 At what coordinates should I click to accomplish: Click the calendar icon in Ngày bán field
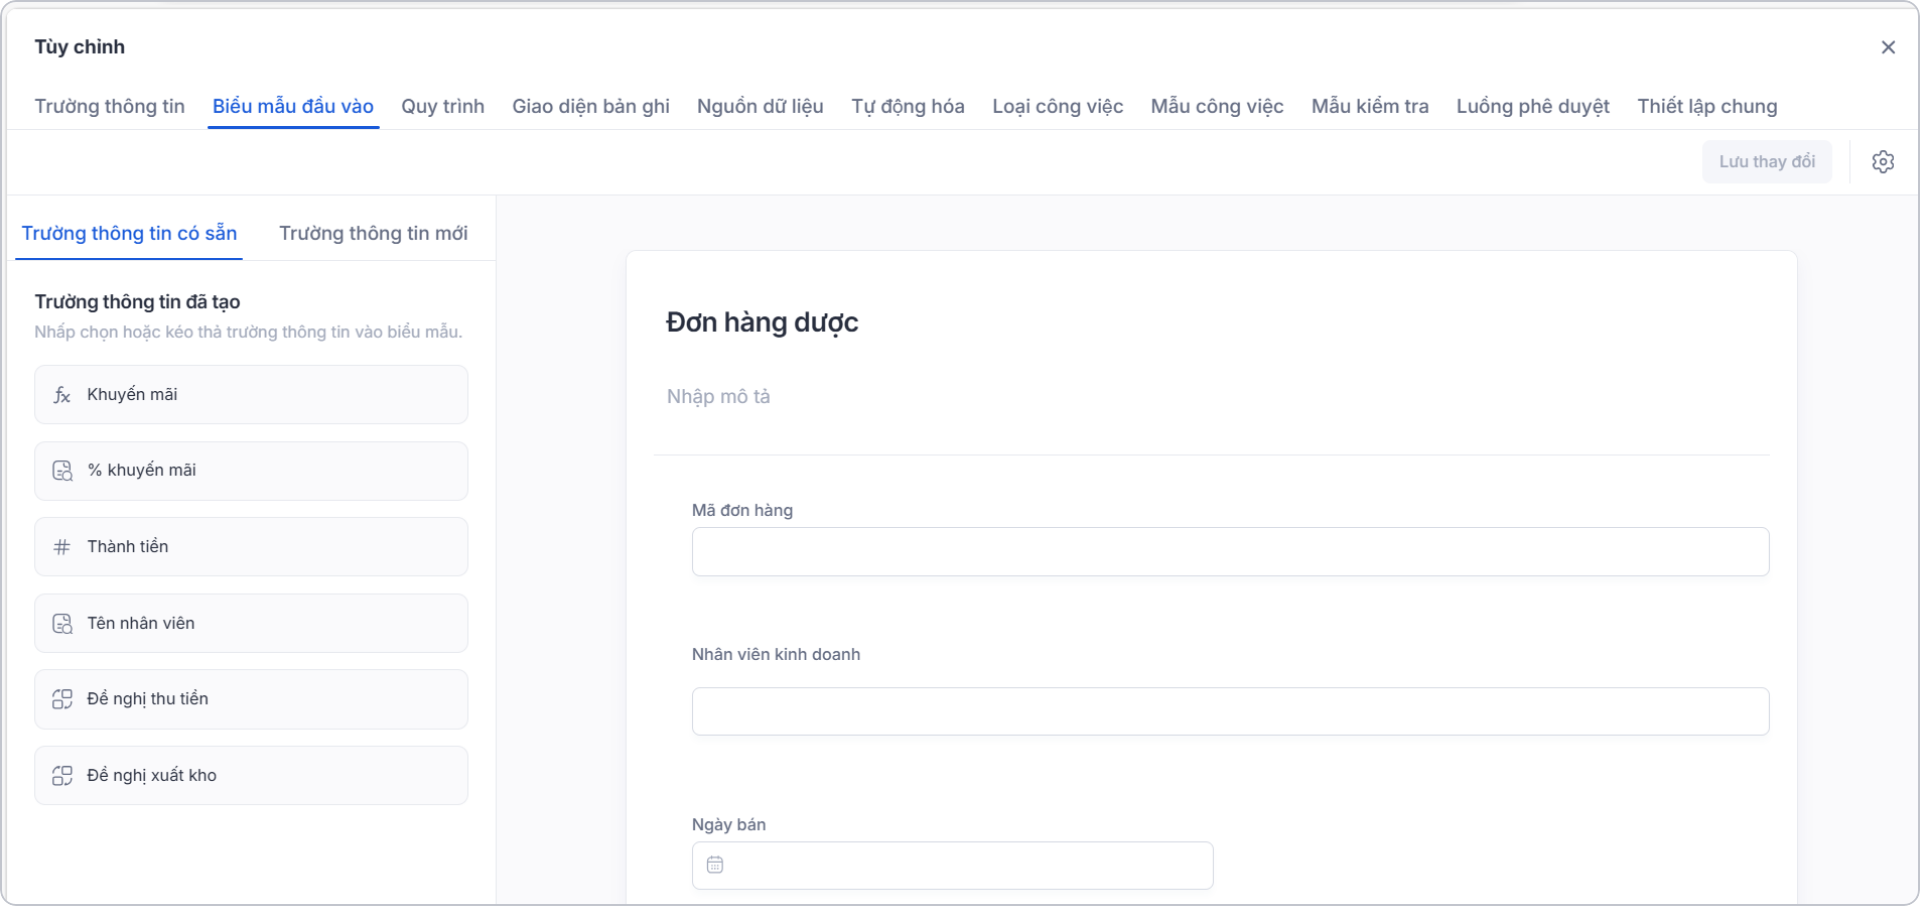[x=715, y=865]
